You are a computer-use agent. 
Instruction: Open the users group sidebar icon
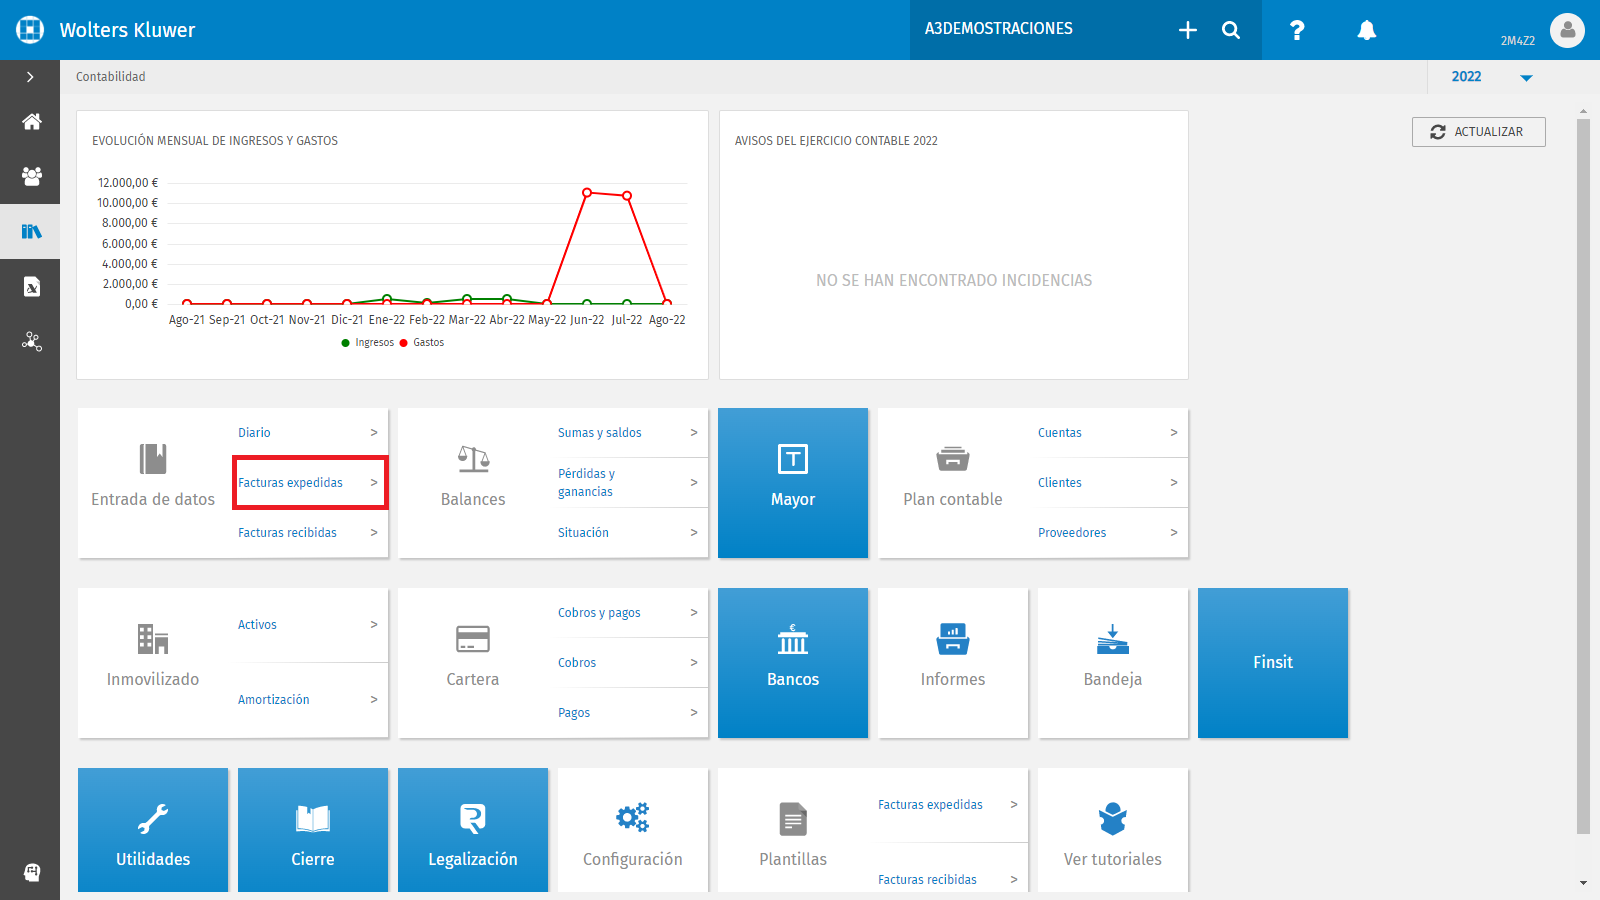pyautogui.click(x=31, y=177)
